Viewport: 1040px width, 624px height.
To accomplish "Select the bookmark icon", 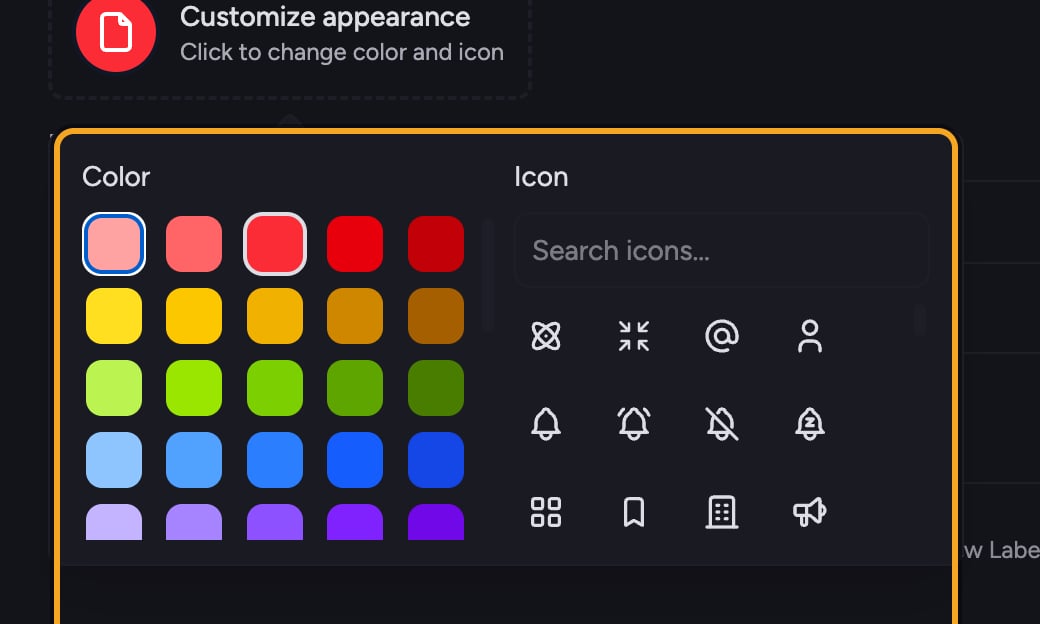I will click(633, 512).
